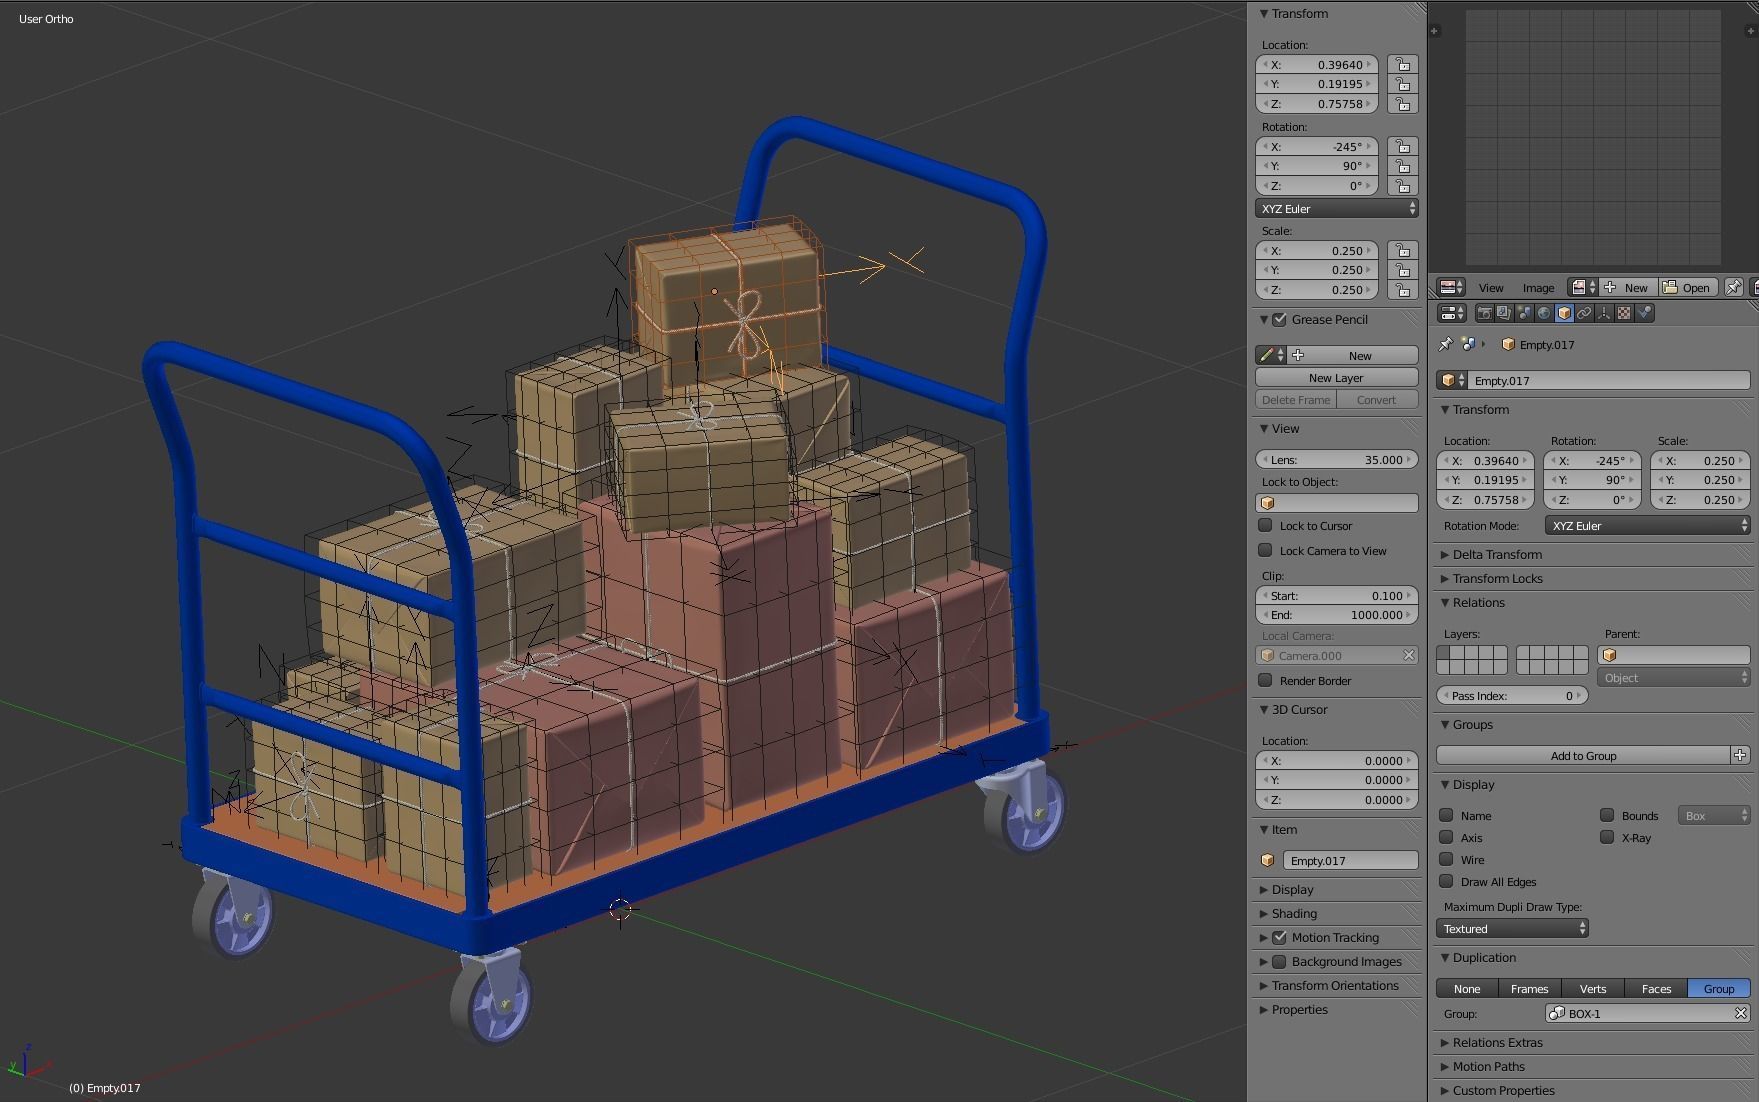
Task: Enable the Name display checkbox
Action: tap(1446, 815)
